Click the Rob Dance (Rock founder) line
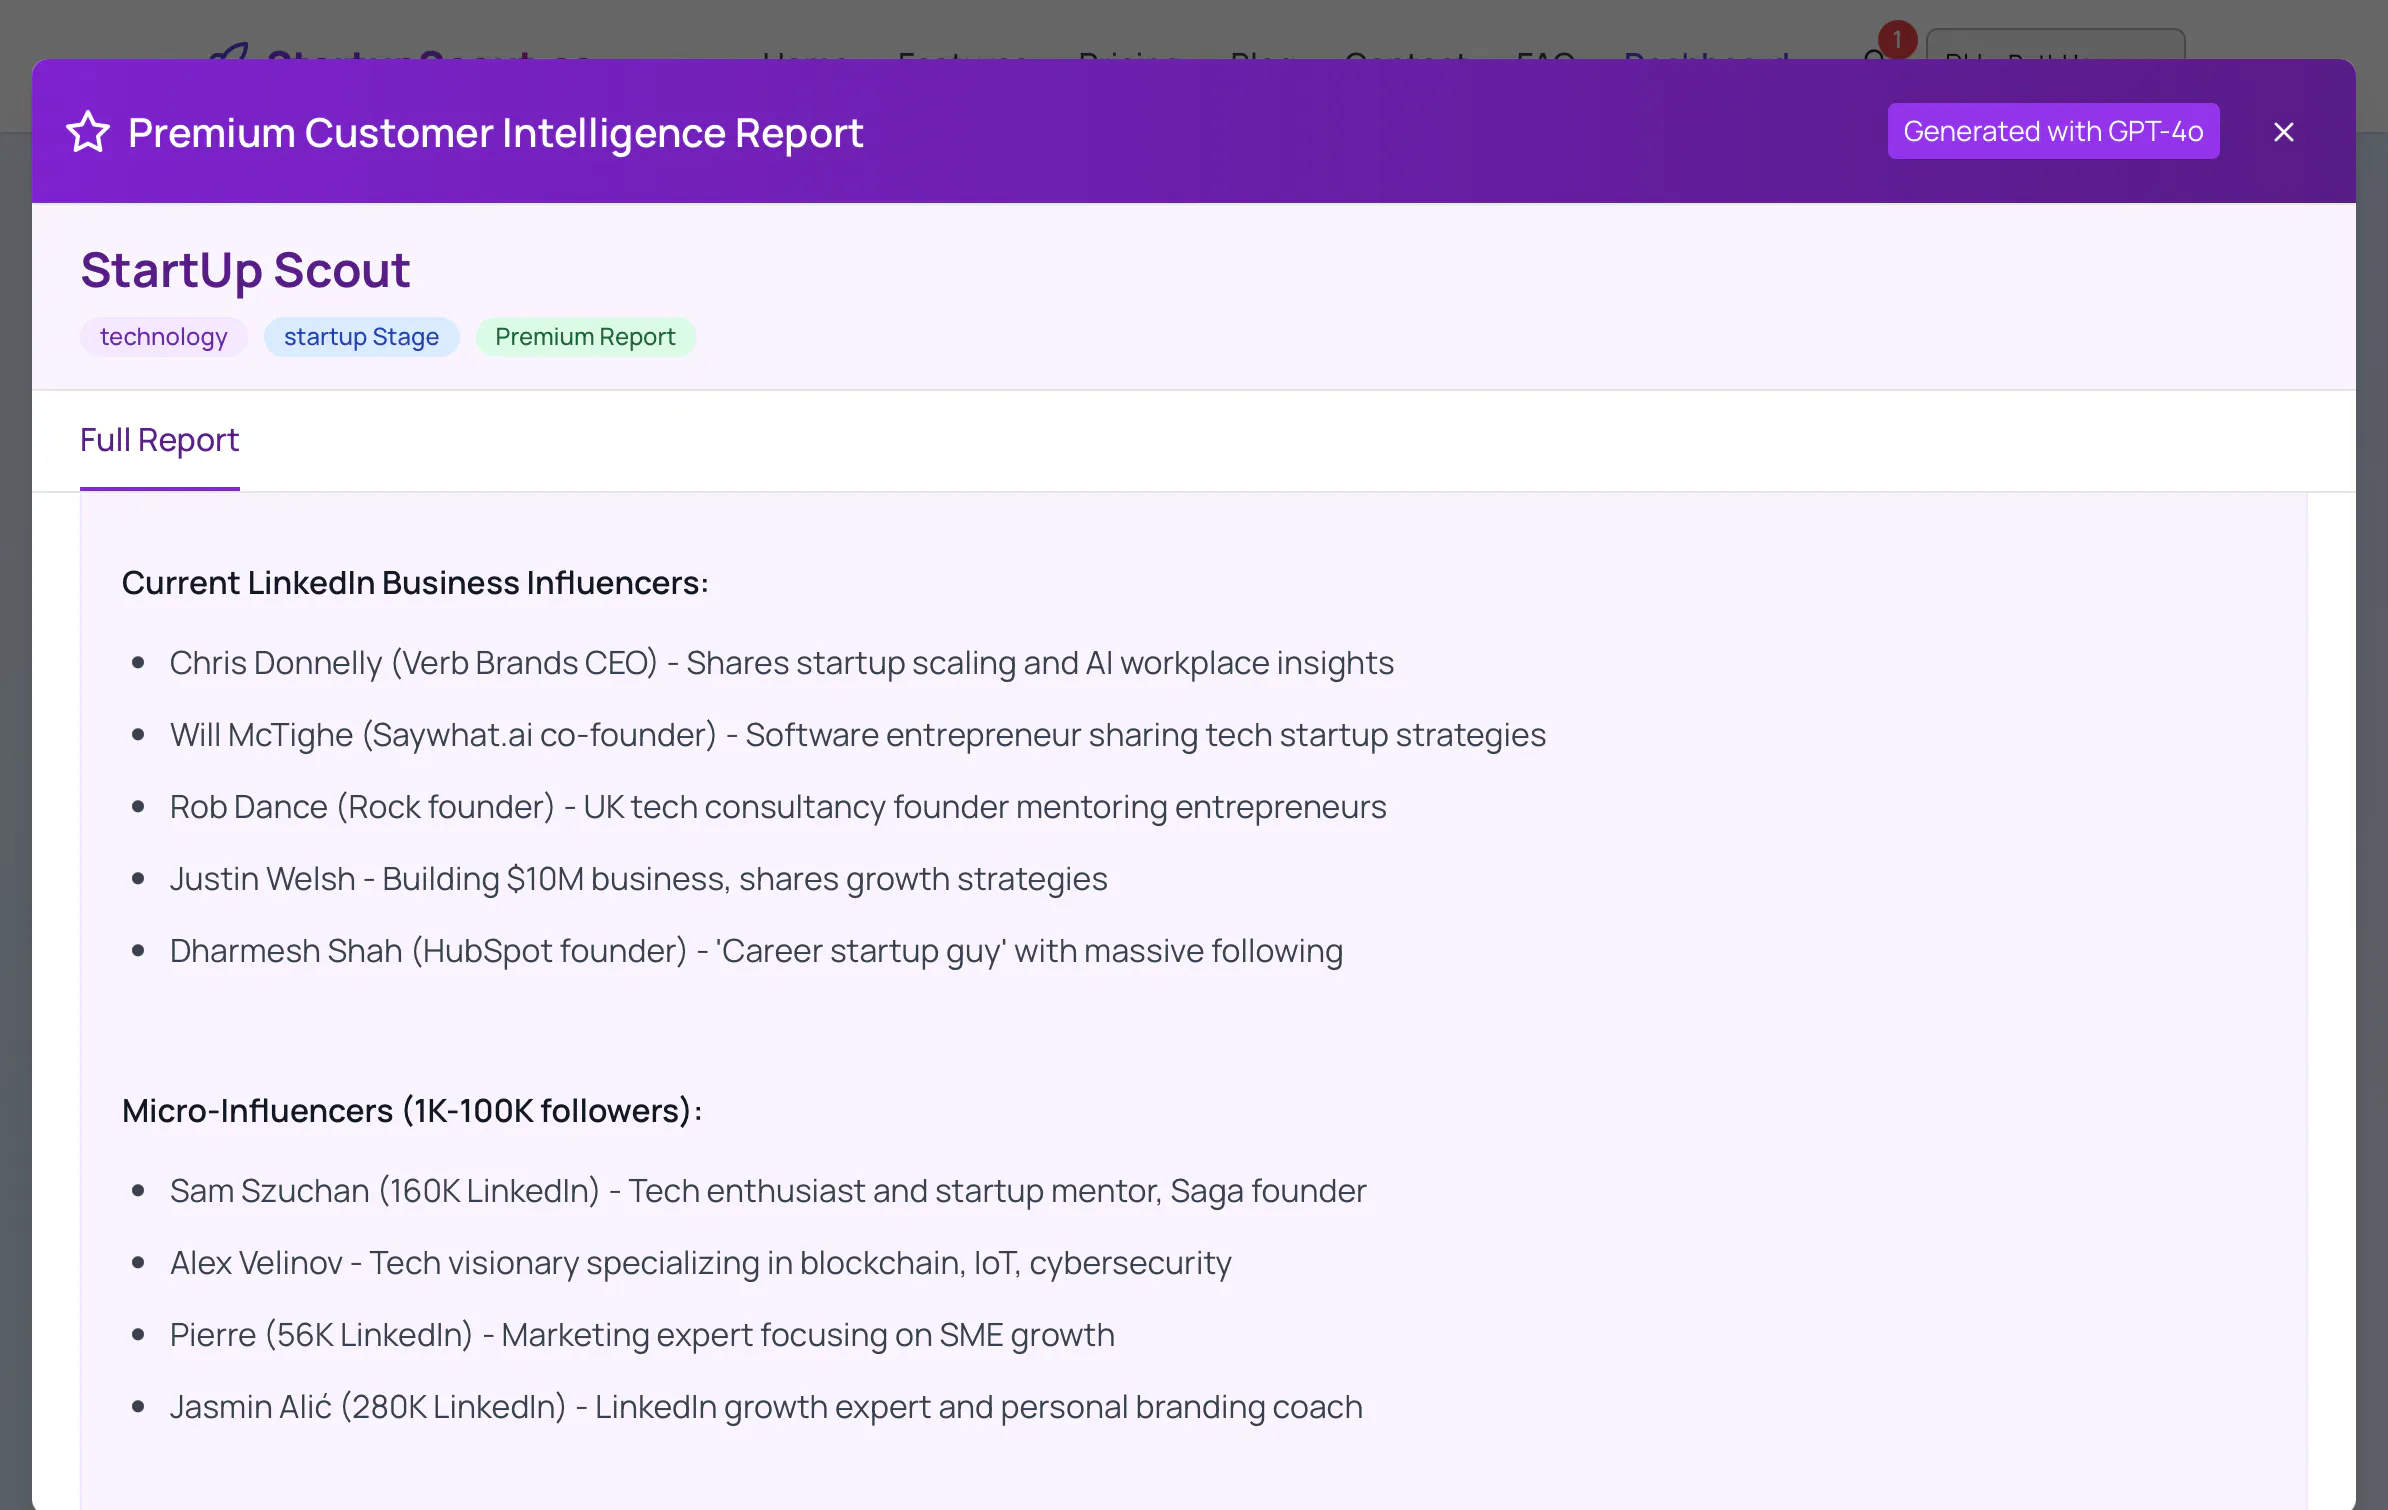The image size is (2388, 1510). click(778, 806)
